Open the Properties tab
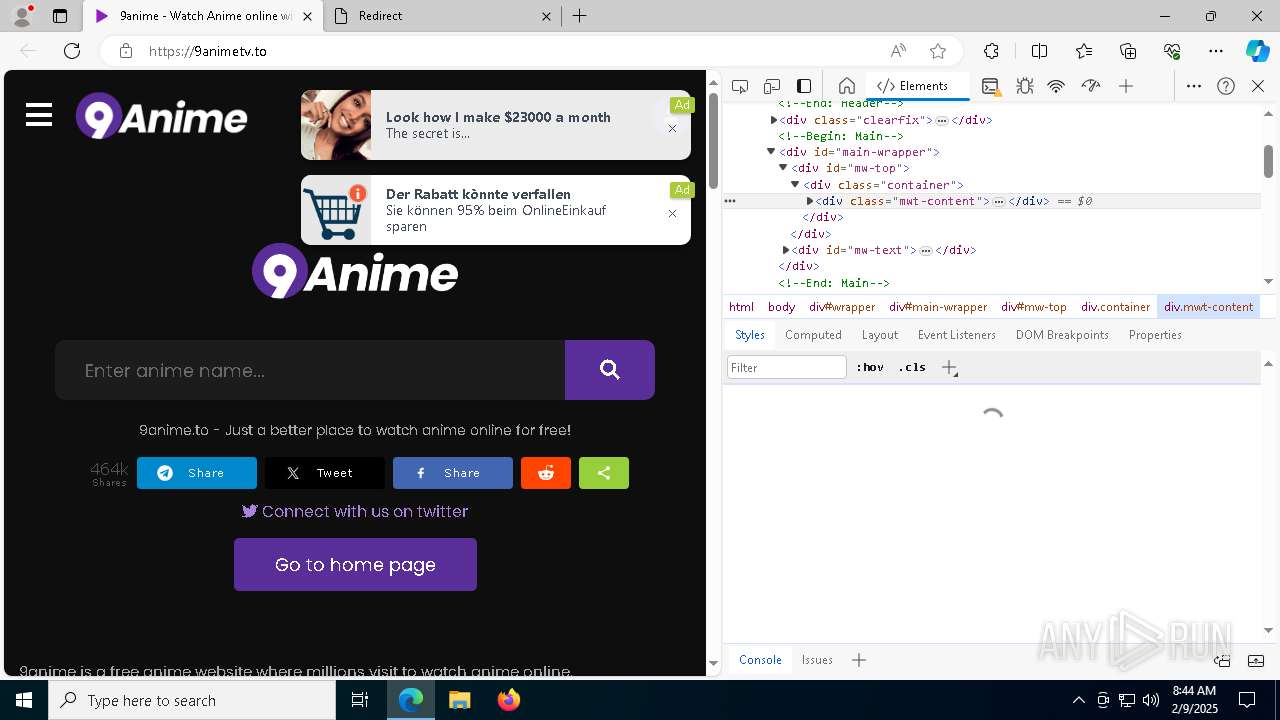This screenshot has width=1280, height=720. [x=1155, y=335]
